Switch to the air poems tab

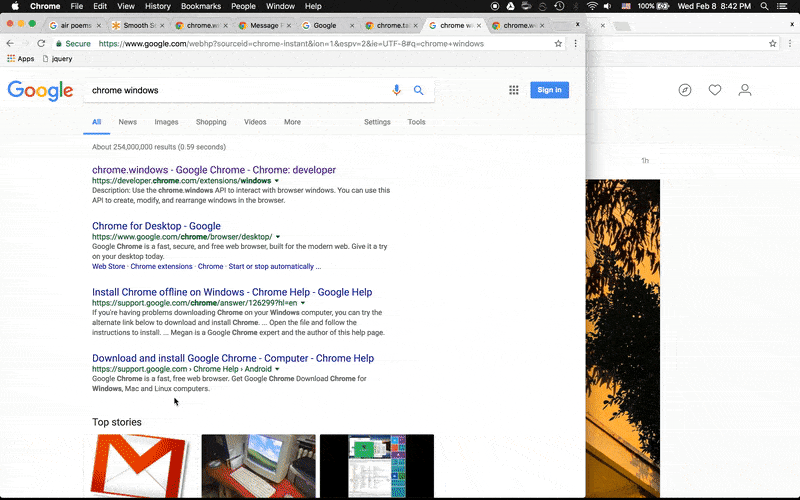point(76,25)
